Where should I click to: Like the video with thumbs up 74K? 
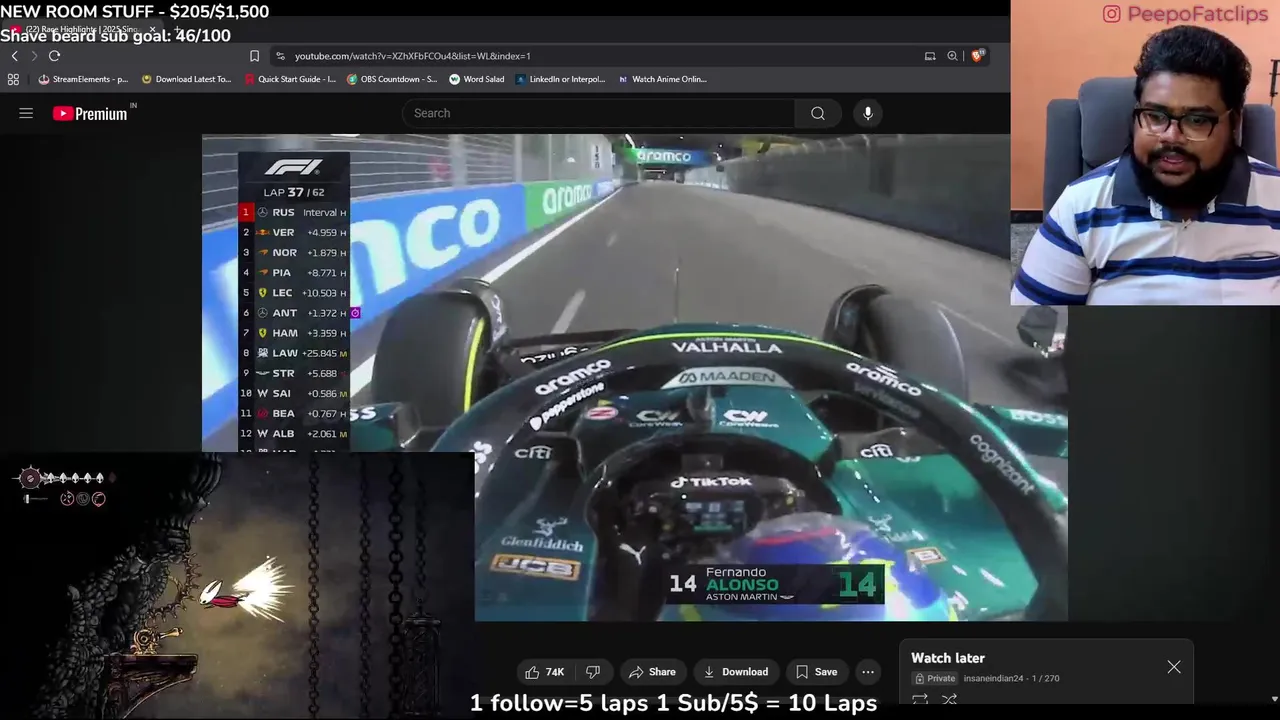click(544, 672)
